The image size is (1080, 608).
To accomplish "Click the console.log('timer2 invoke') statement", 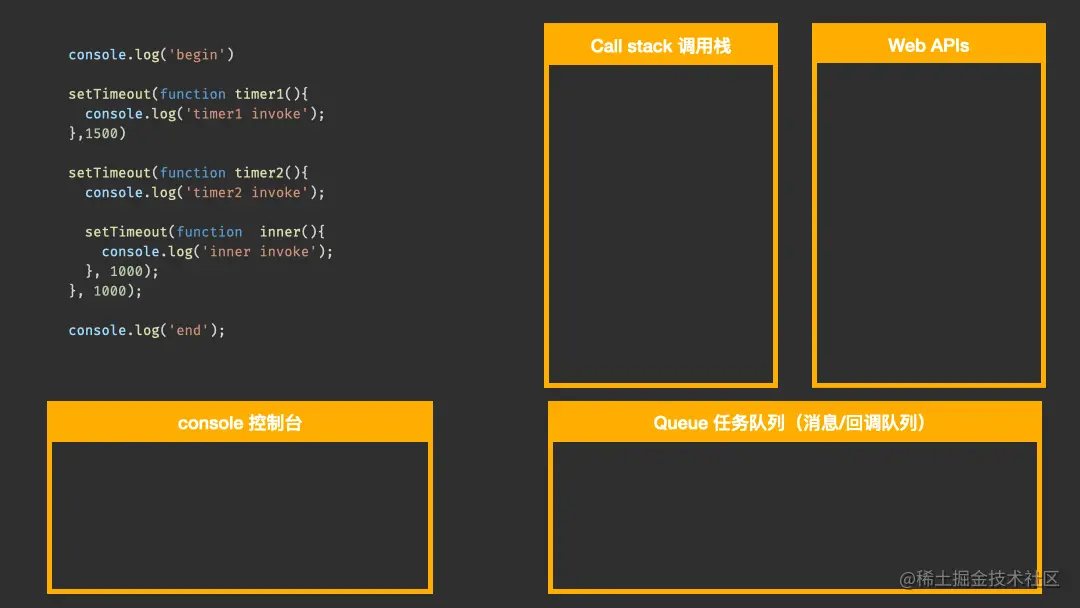I will point(202,192).
